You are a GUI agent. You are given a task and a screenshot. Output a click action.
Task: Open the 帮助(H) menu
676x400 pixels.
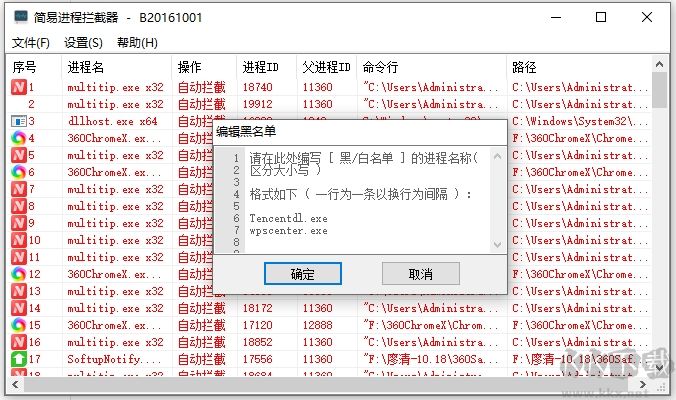click(137, 43)
